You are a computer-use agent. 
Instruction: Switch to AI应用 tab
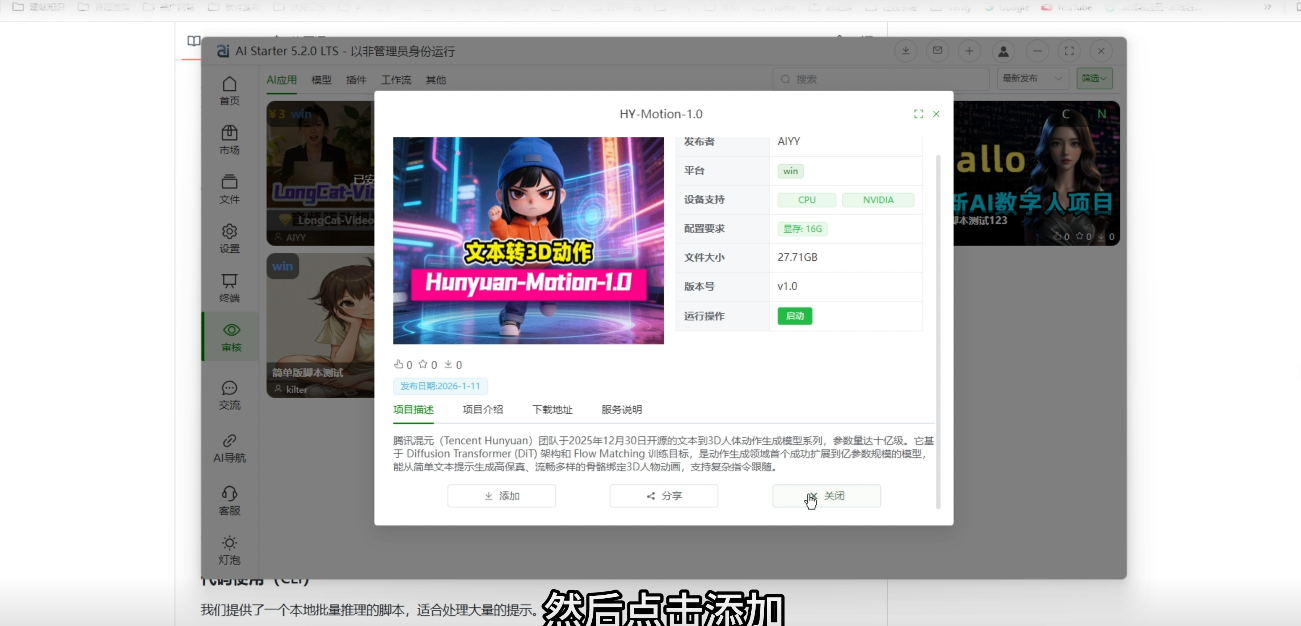point(281,80)
